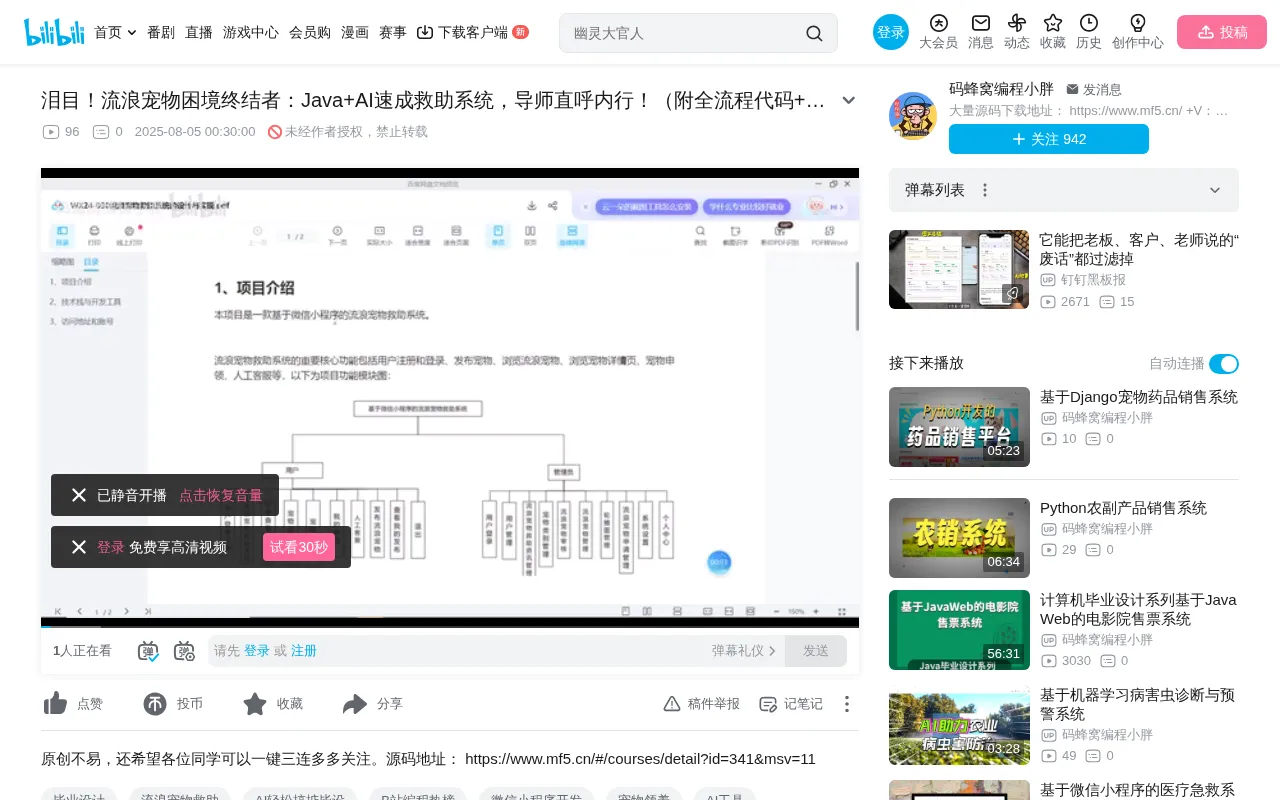Open 记笔记 note-taking tool

[791, 704]
